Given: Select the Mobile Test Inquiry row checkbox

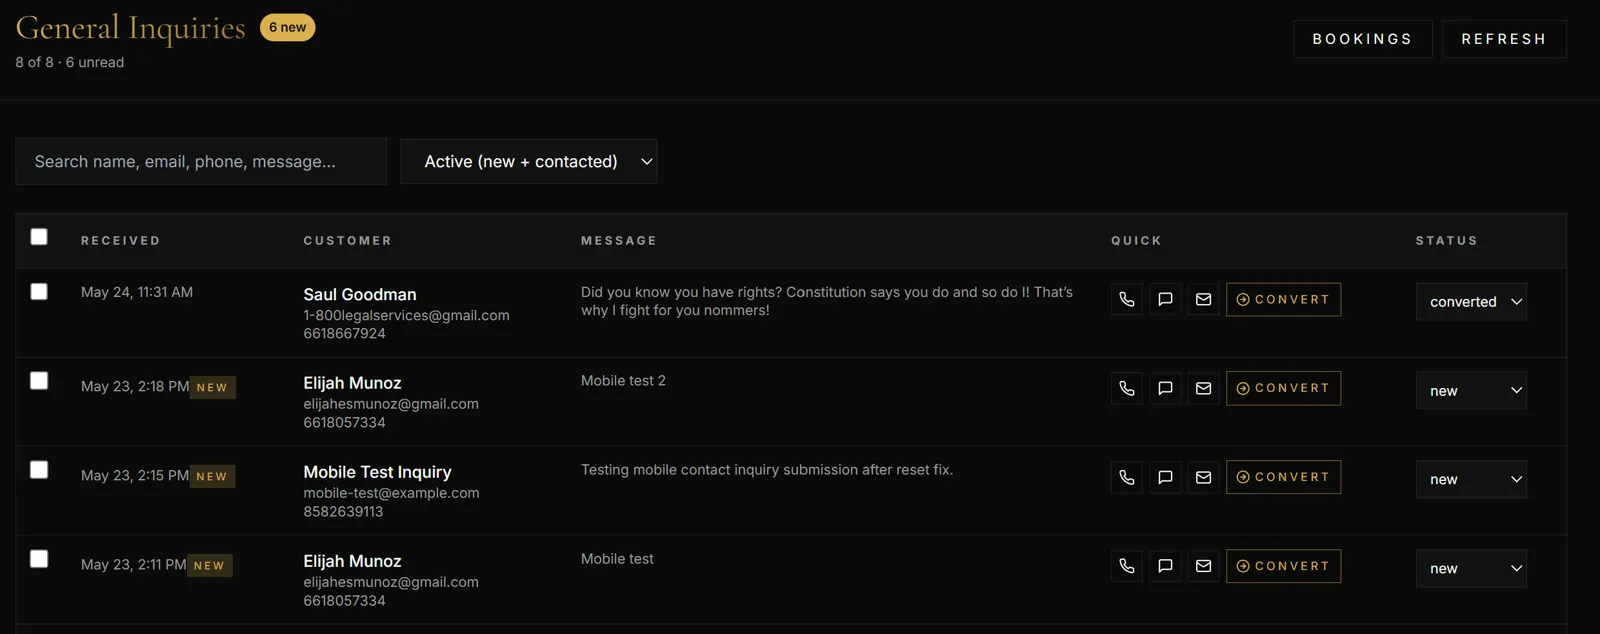Looking at the screenshot, I should pos(39,469).
